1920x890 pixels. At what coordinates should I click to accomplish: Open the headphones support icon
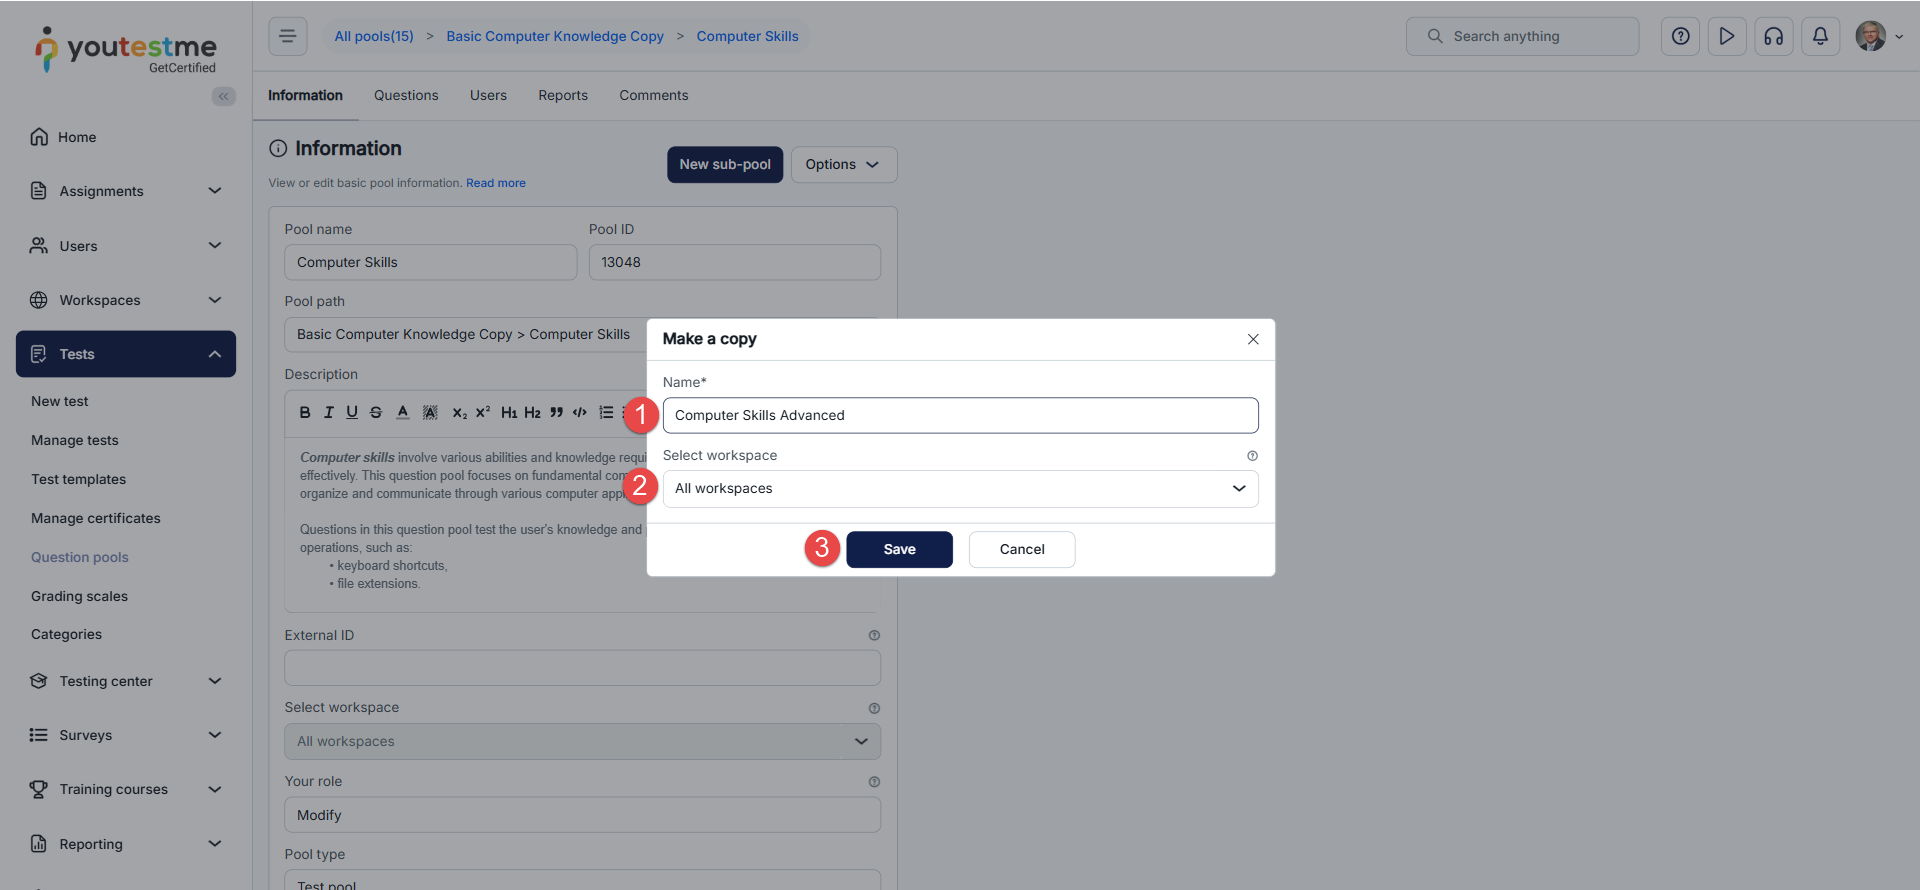tap(1773, 37)
